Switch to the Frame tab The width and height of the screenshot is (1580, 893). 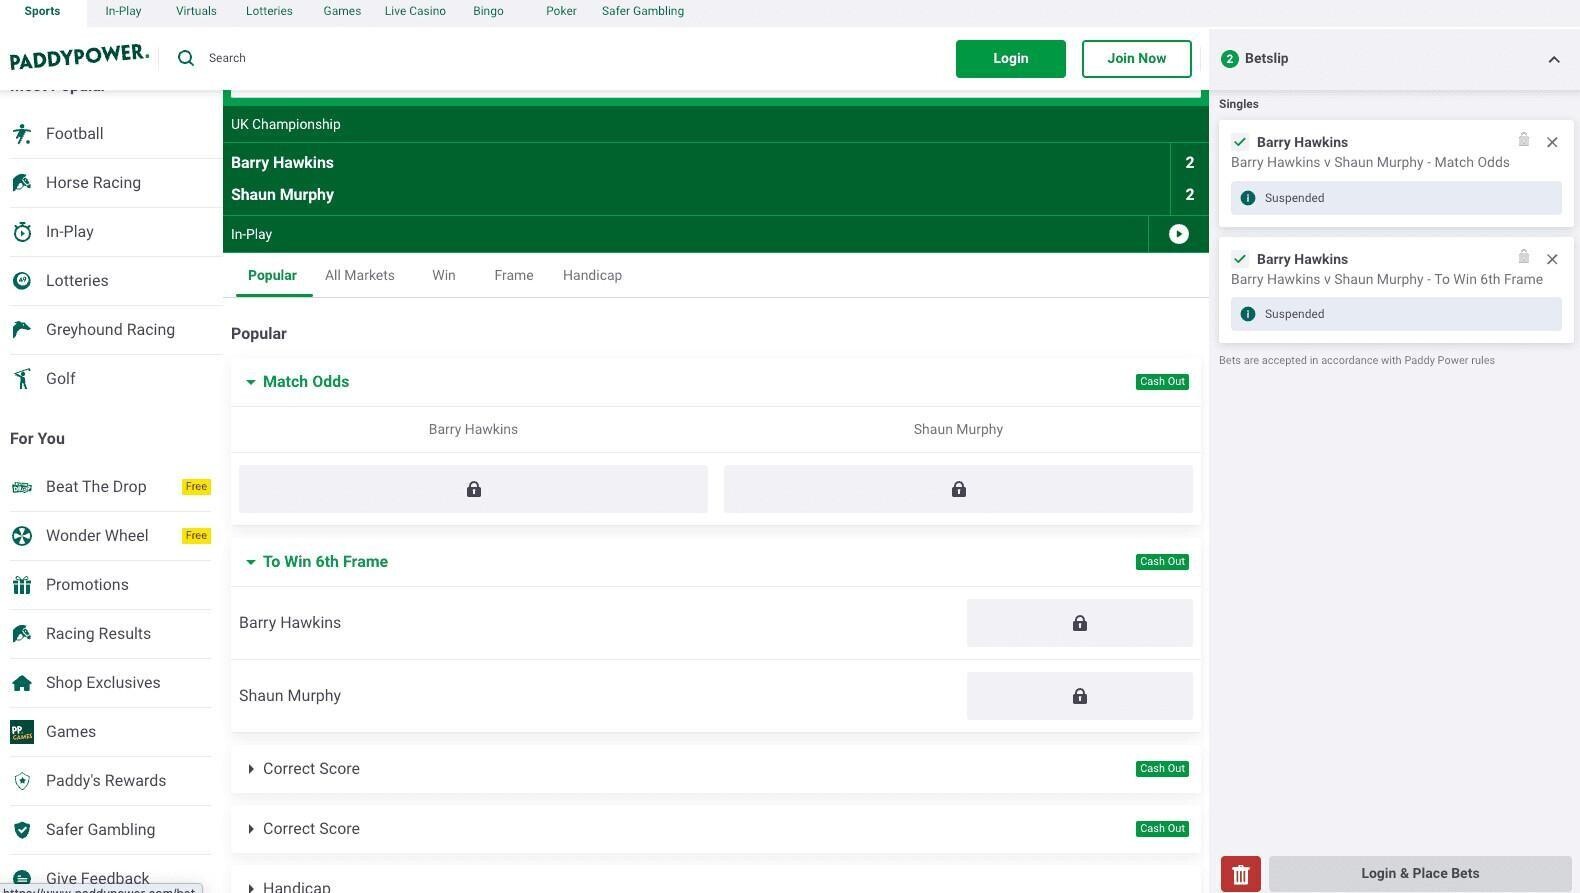514,275
